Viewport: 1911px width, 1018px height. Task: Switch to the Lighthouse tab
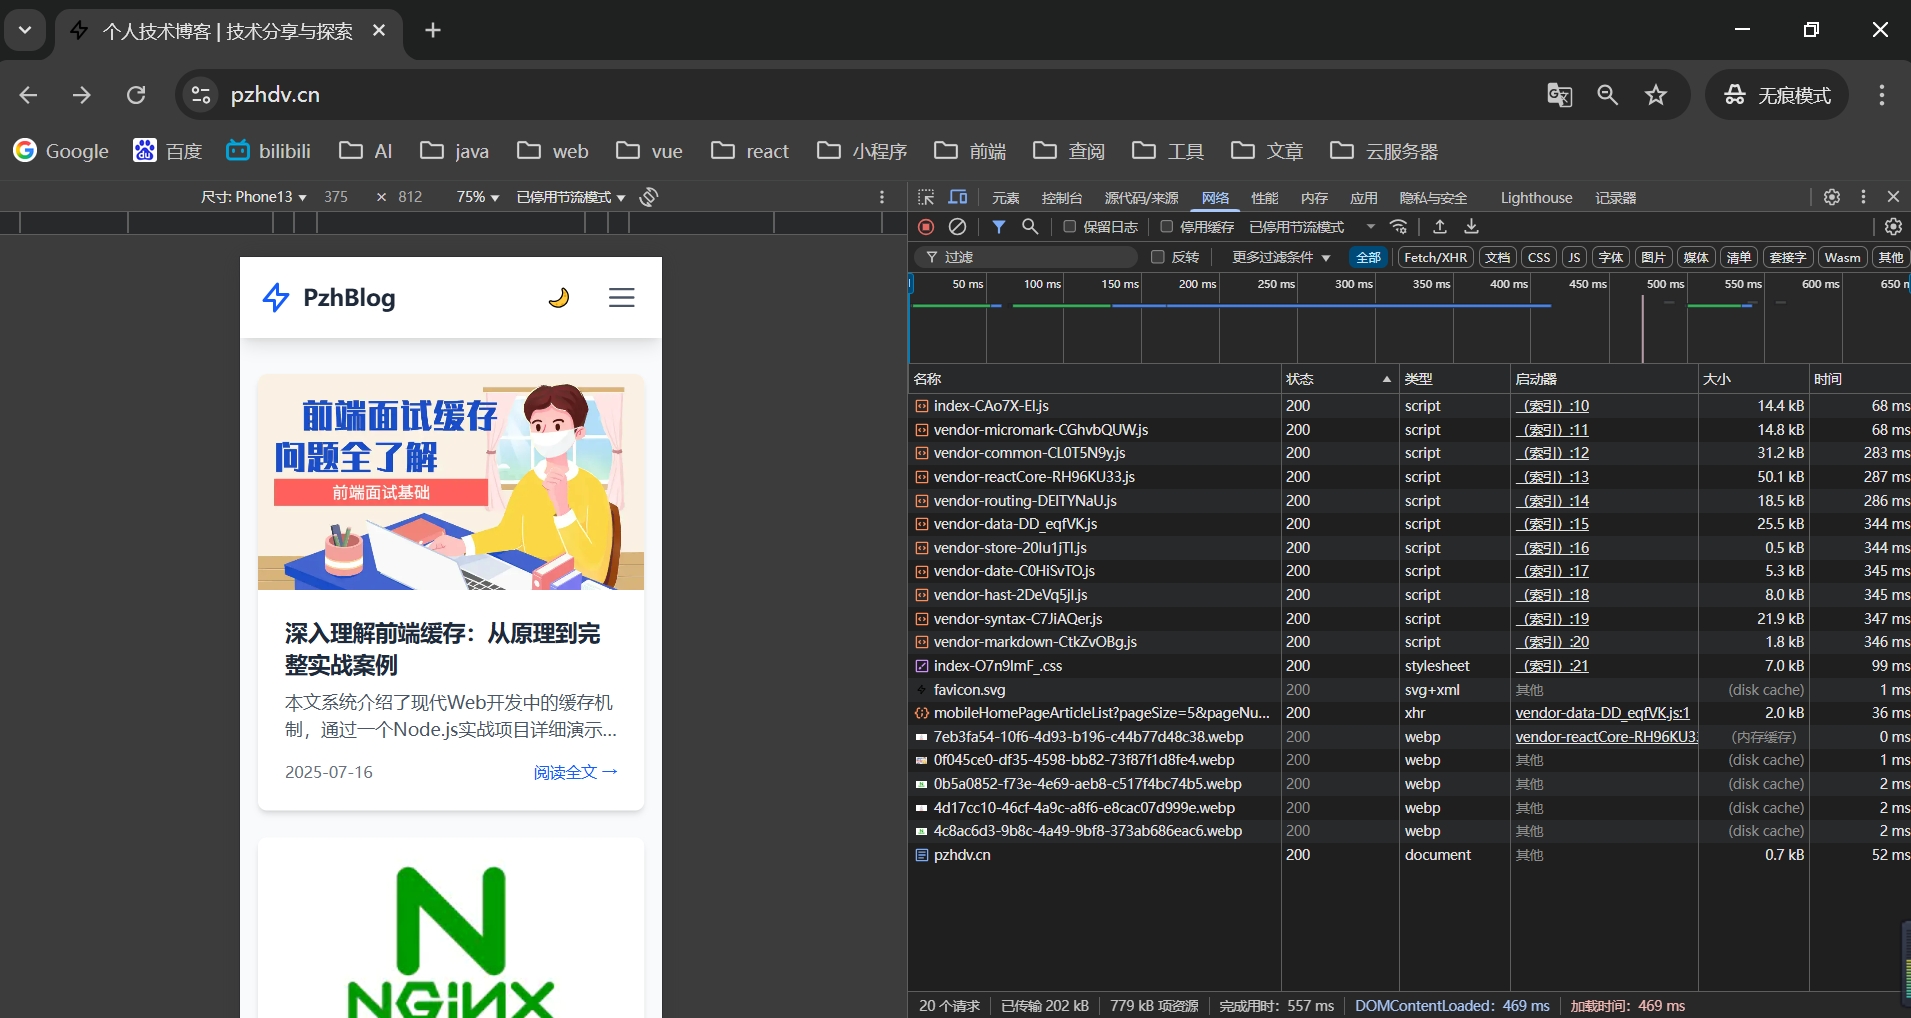coord(1536,198)
